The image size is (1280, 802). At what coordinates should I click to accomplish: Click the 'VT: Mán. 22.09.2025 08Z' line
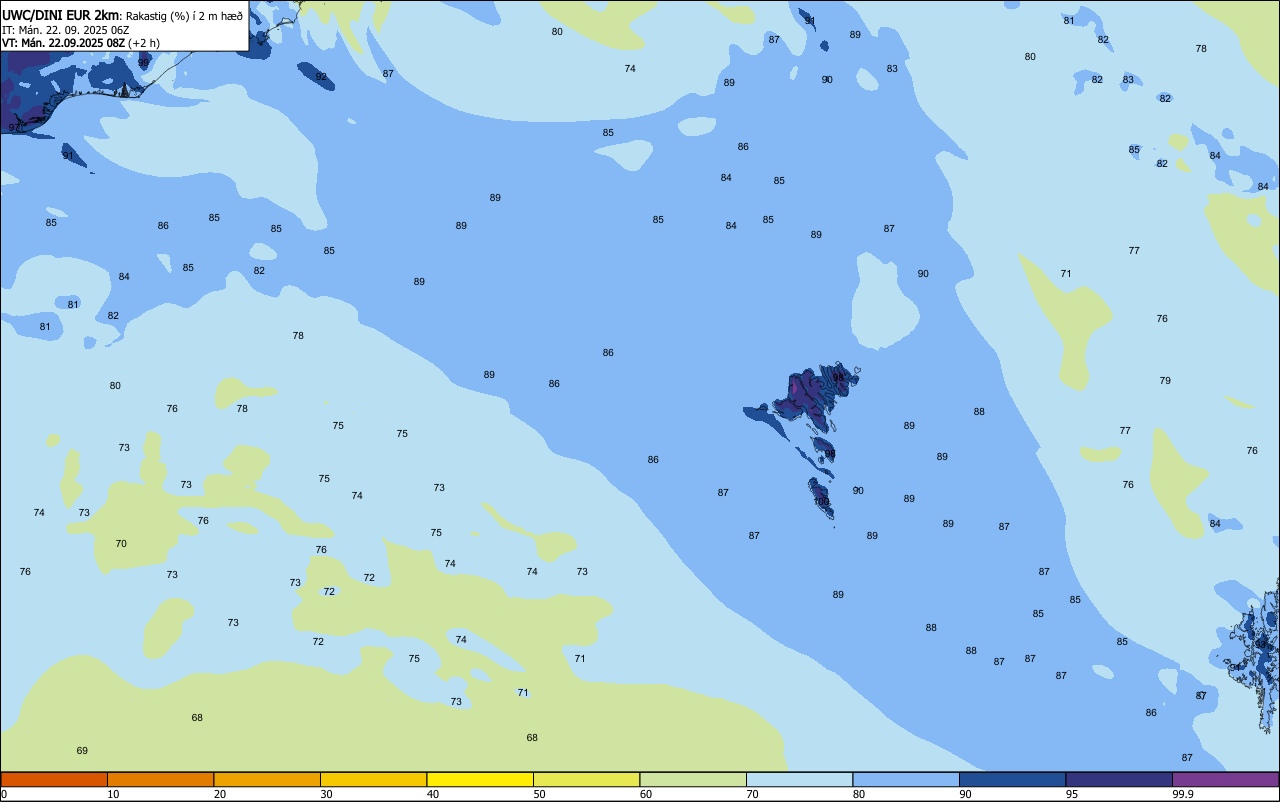[63, 43]
